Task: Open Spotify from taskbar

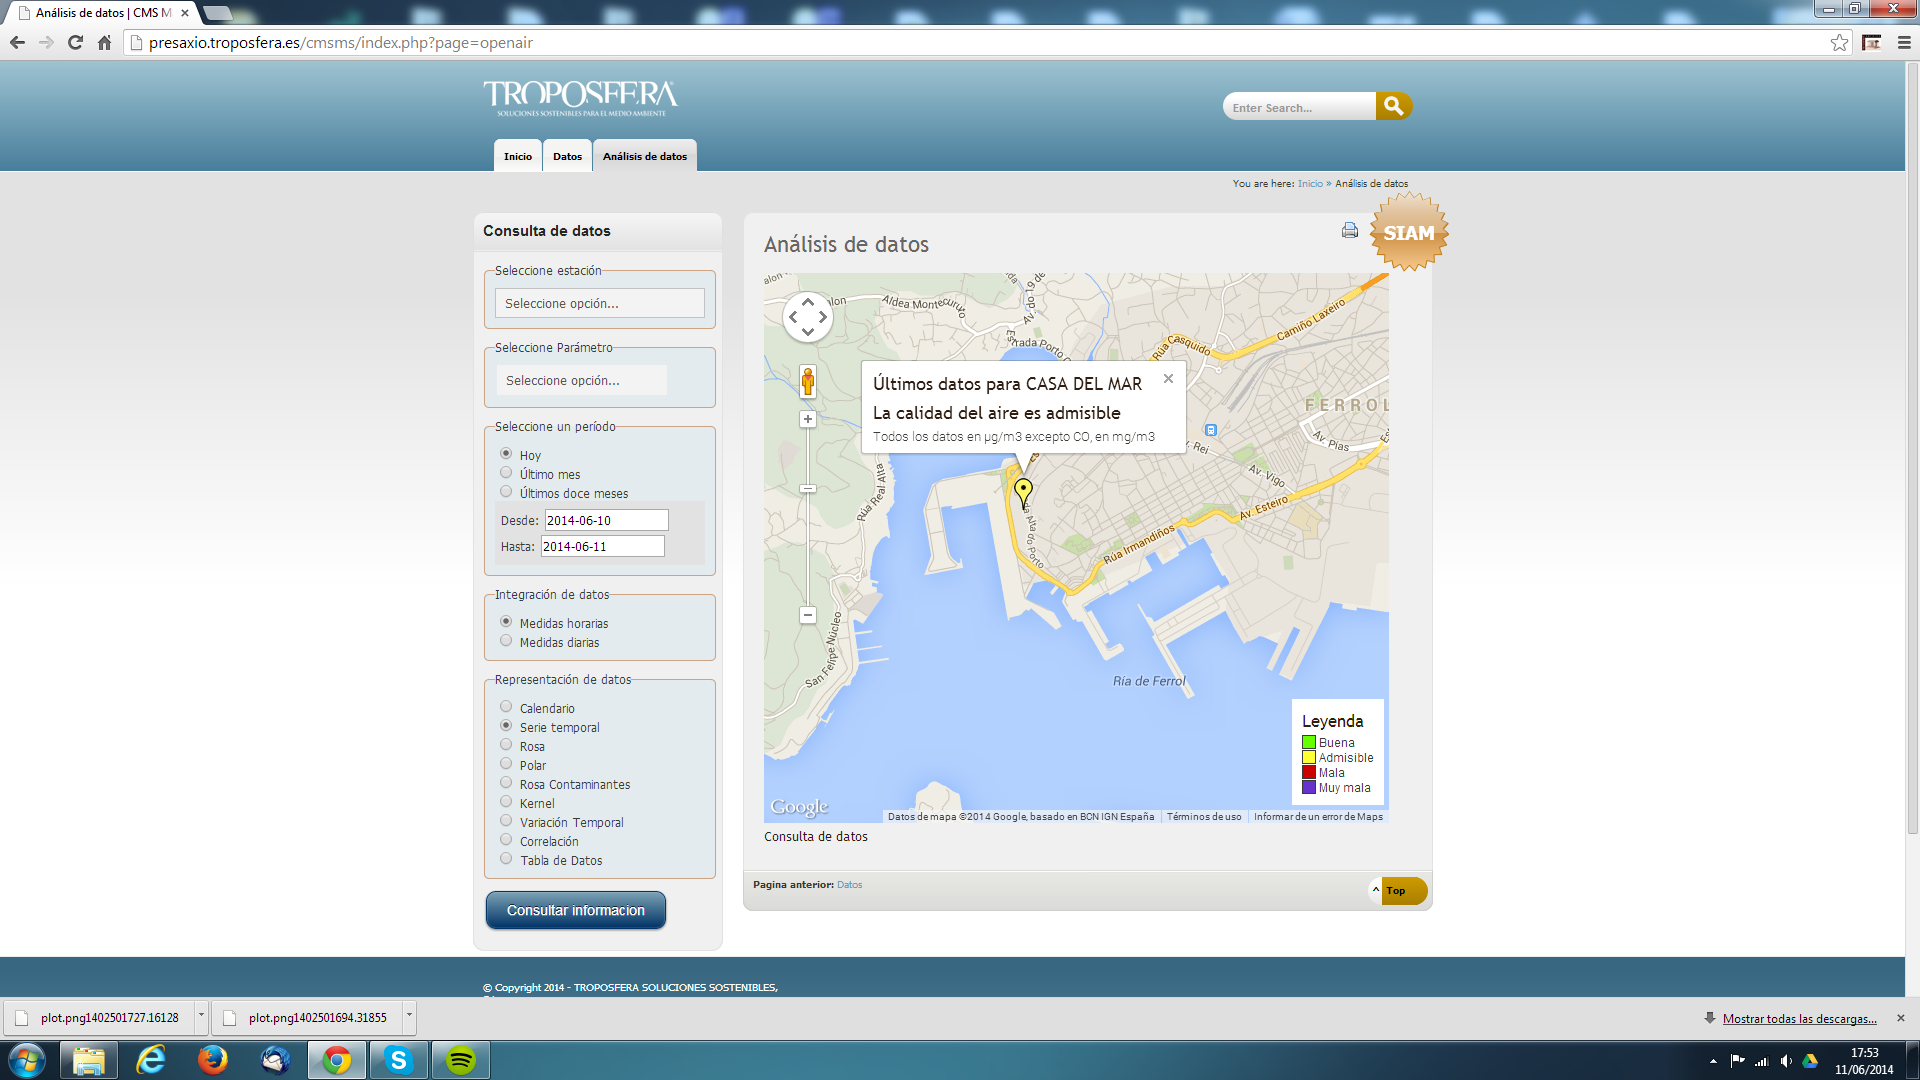Action: coord(461,1060)
